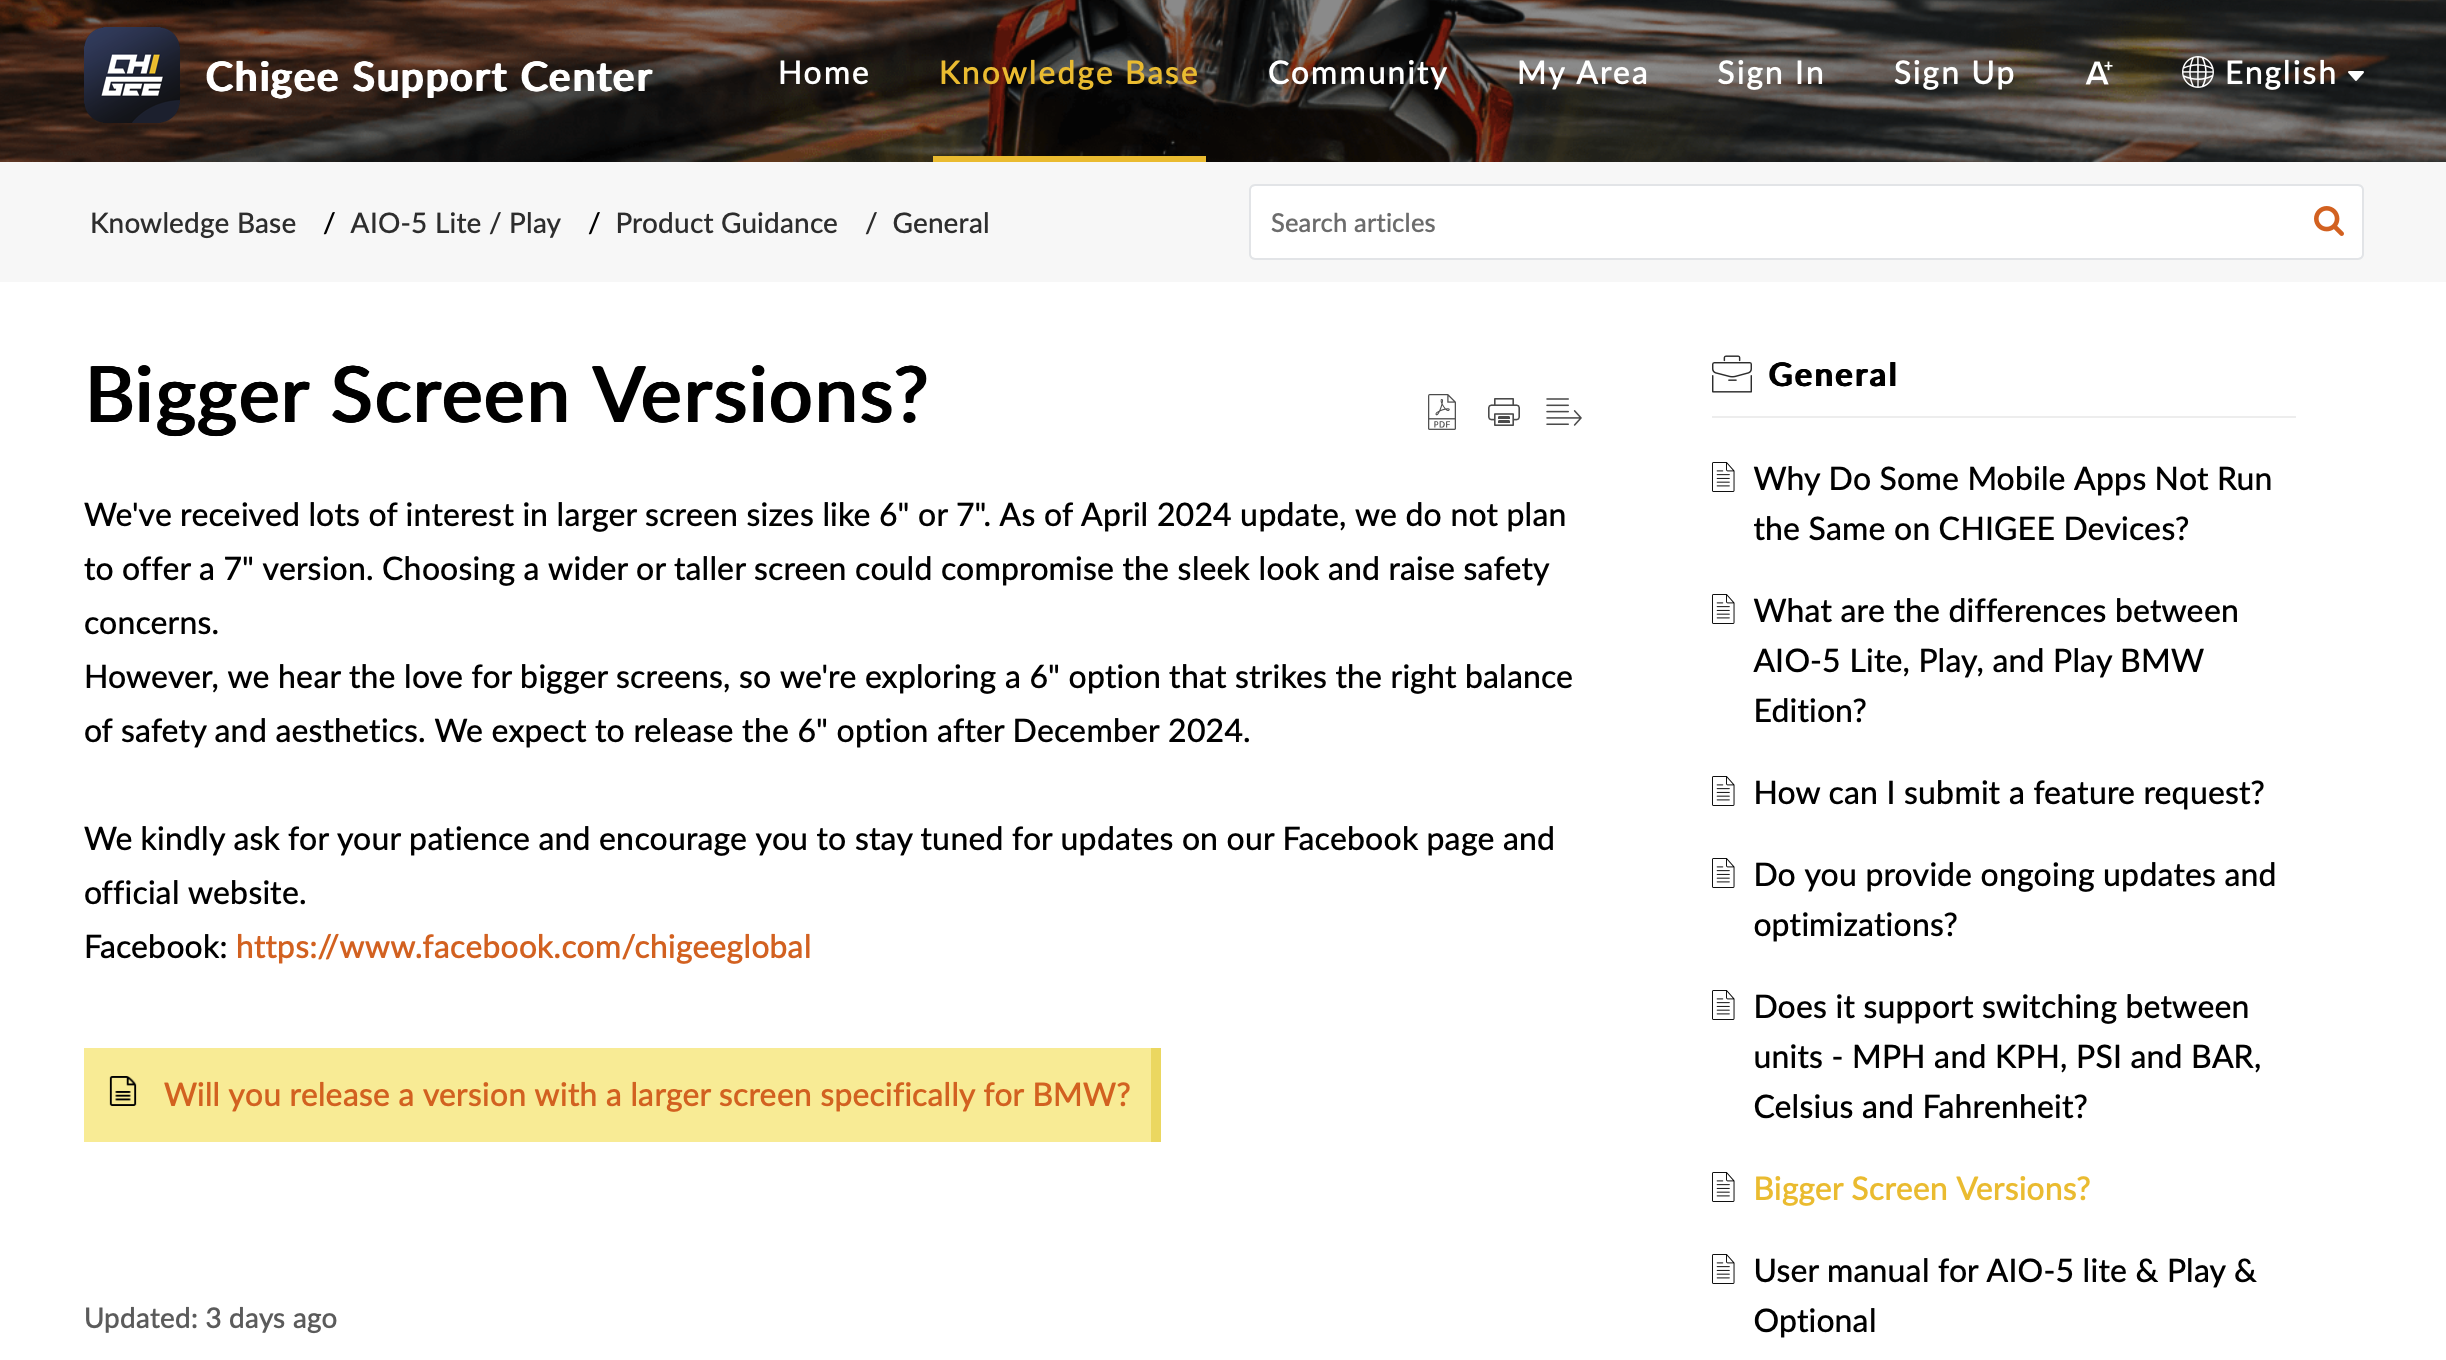This screenshot has width=2446, height=1360.
Task: Click document icon beside 'Why Do Some Mobile Apps'
Action: [1723, 477]
